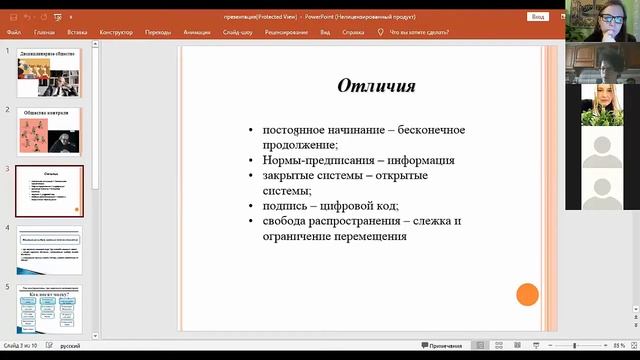The height and width of the screenshot is (360, 640).
Task: Click the zoom slider handle
Action: pyautogui.click(x=574, y=346)
